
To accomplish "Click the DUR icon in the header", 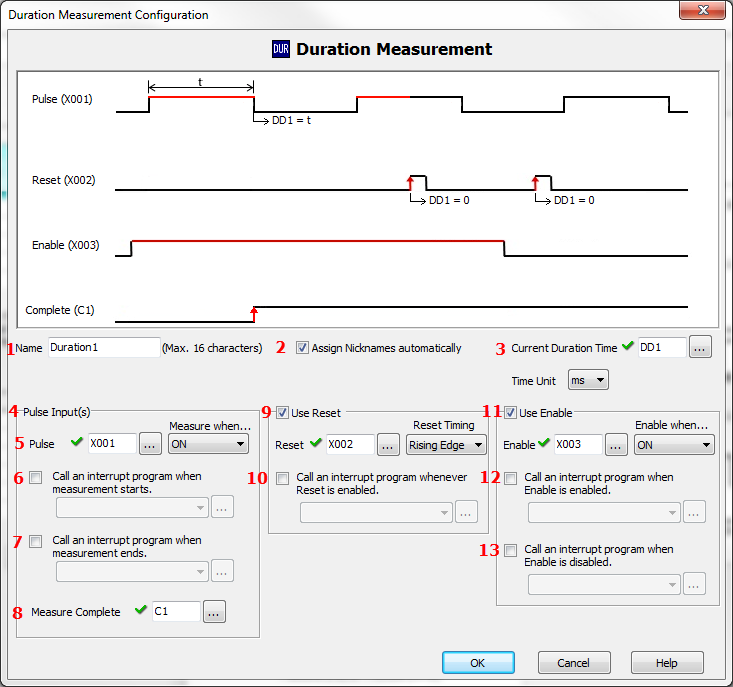I will pyautogui.click(x=281, y=49).
